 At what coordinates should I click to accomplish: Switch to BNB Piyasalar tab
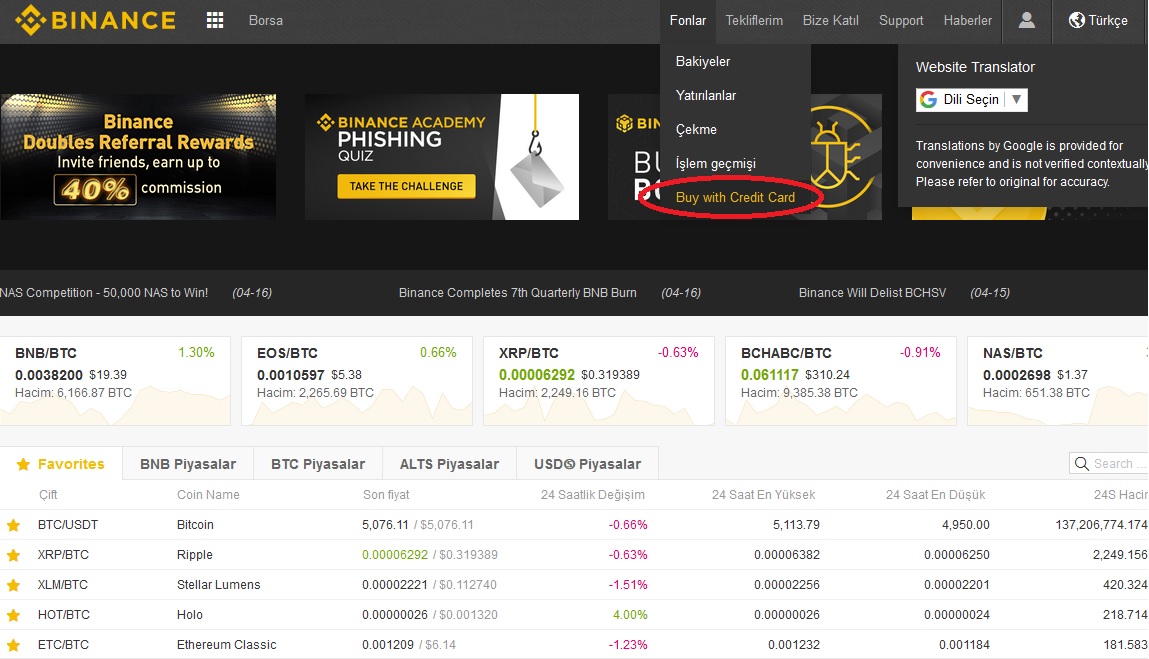188,464
